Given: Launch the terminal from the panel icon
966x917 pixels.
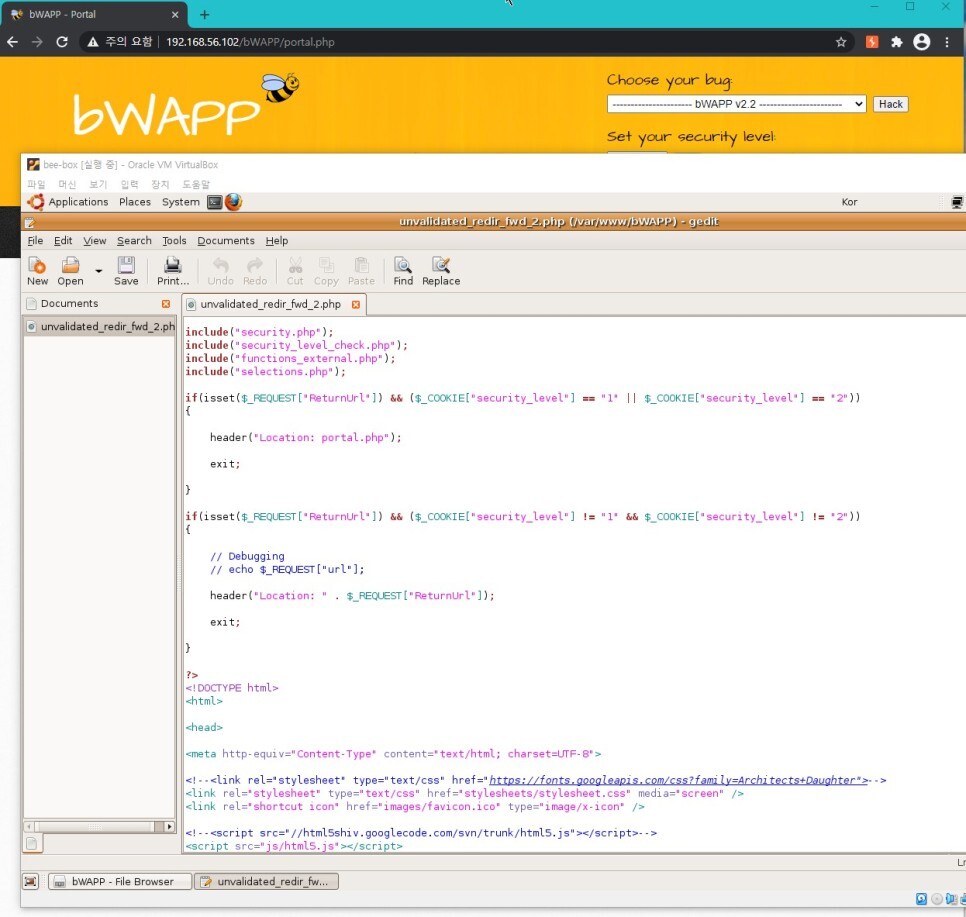Looking at the screenshot, I should point(214,202).
